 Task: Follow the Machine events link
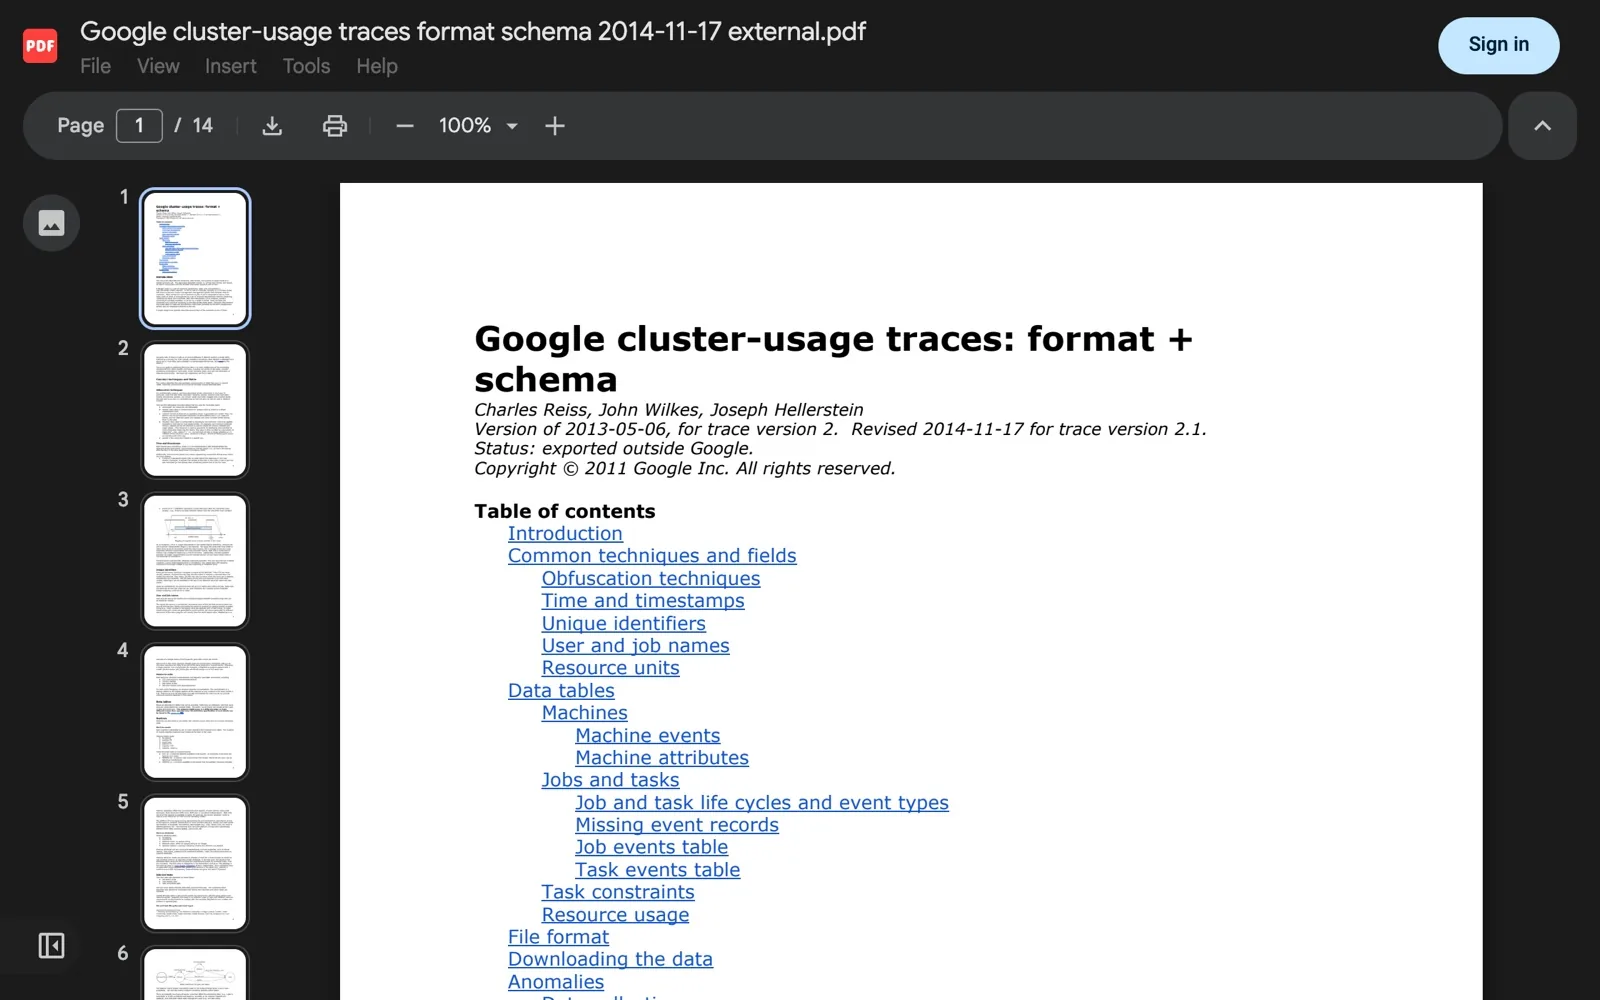point(648,736)
